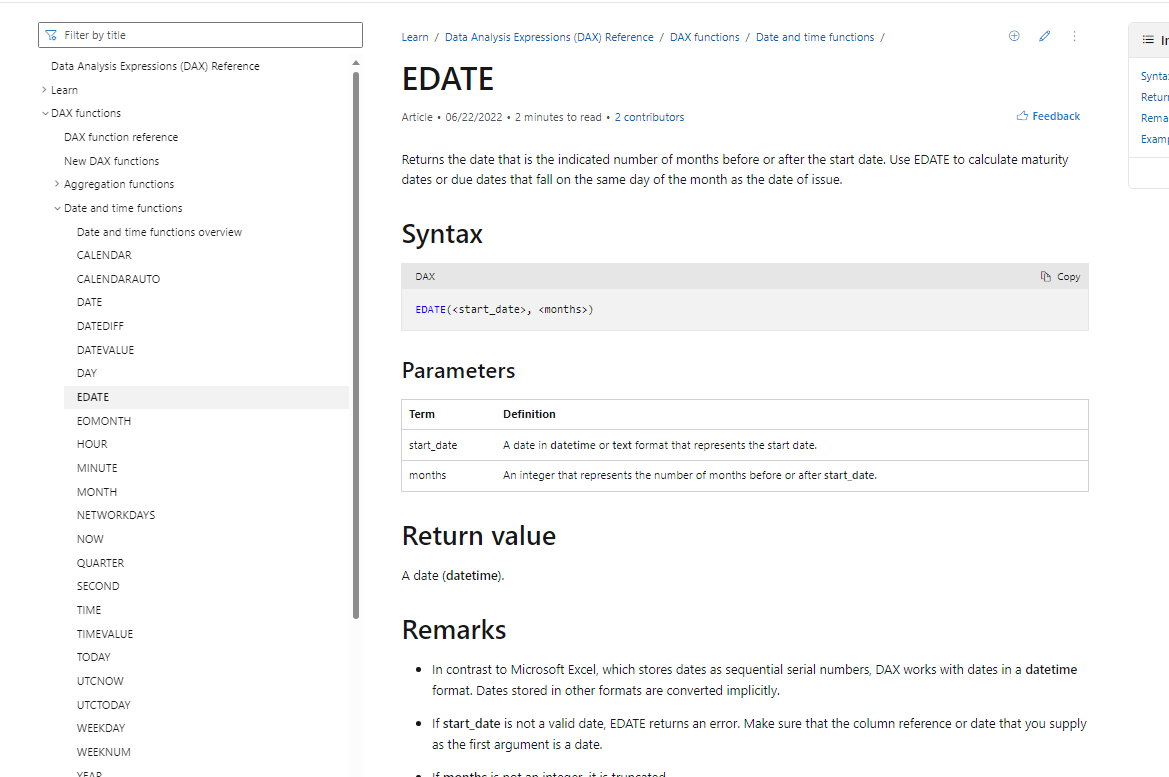The width and height of the screenshot is (1169, 777).
Task: Select NOW in the sidebar
Action: point(90,539)
